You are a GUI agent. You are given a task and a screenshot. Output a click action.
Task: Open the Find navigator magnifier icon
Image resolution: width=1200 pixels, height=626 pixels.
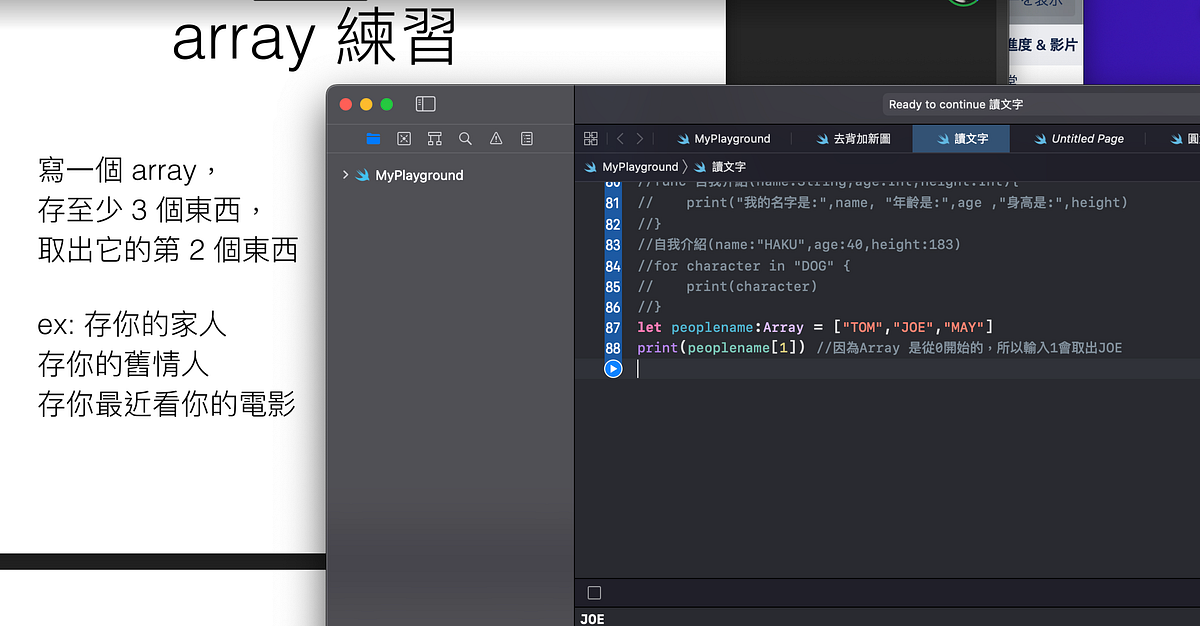pyautogui.click(x=465, y=139)
